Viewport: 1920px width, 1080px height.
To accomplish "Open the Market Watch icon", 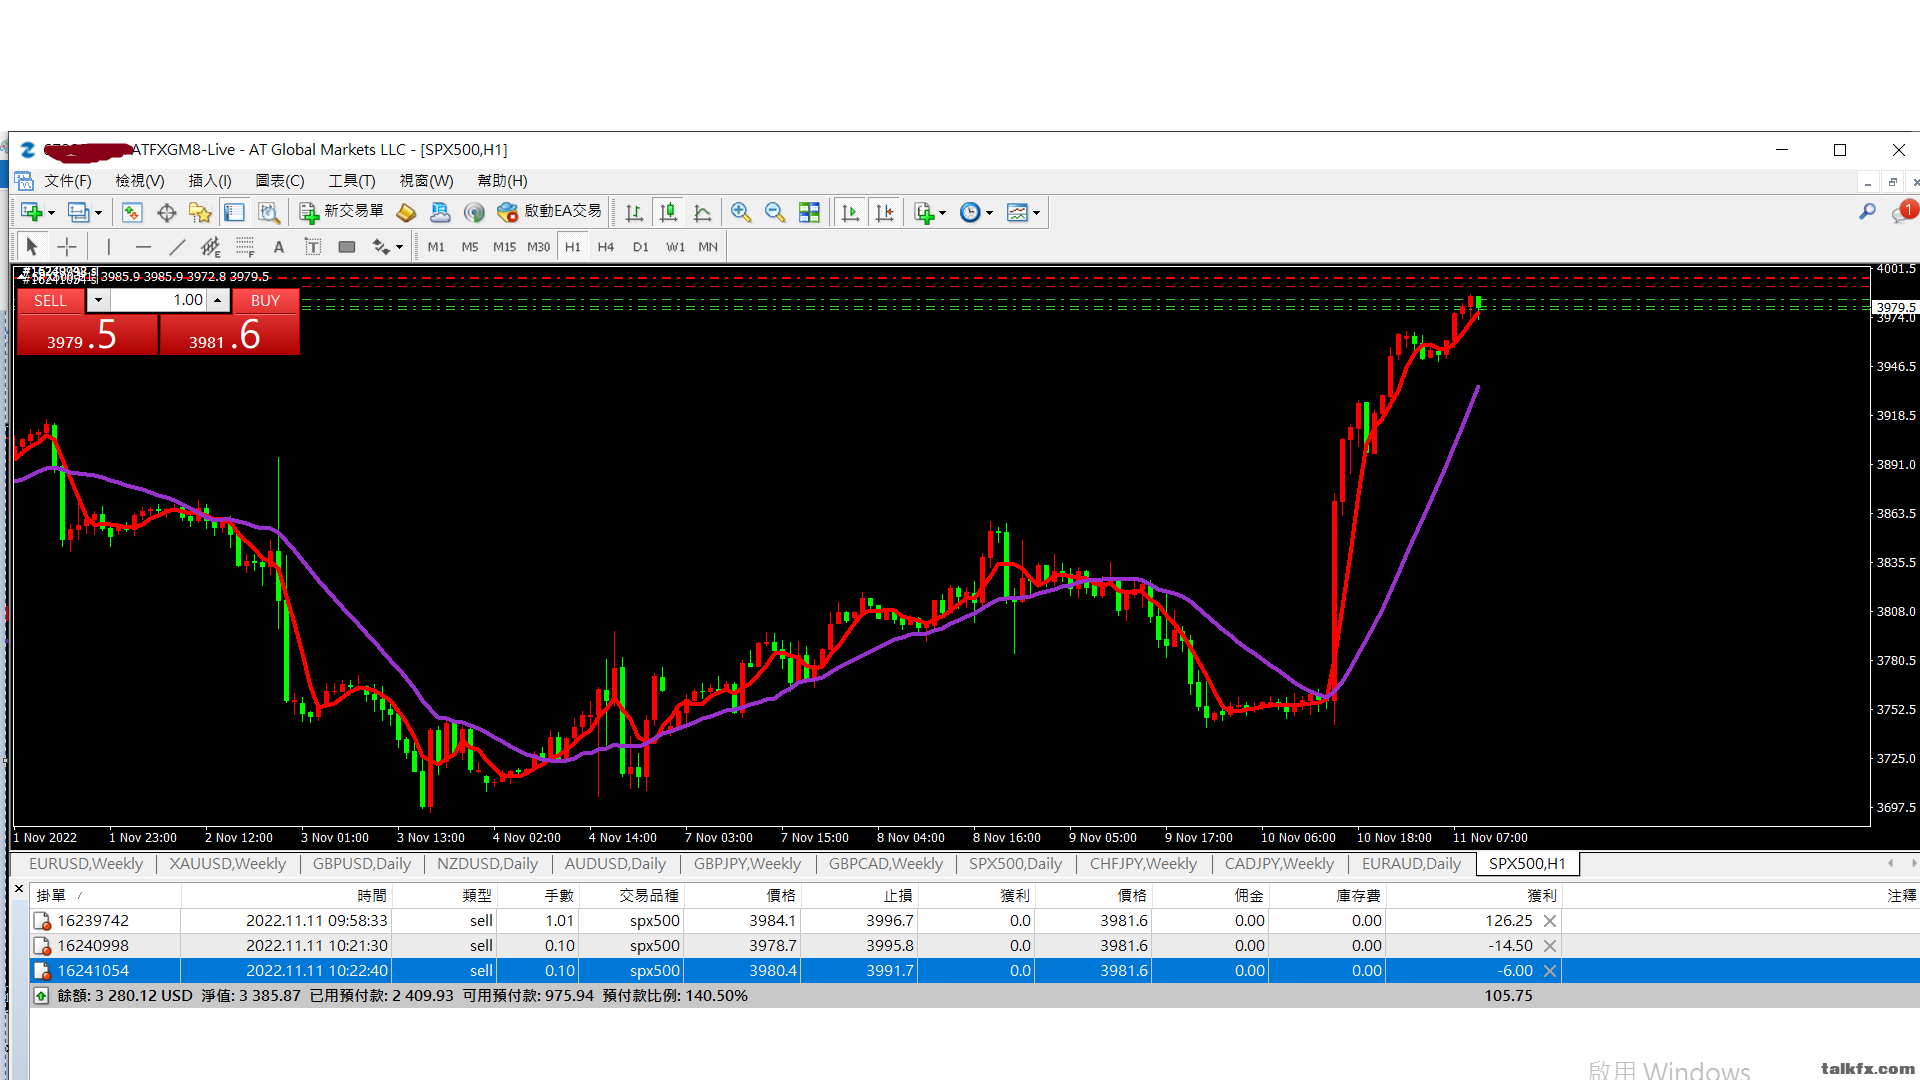I will 132,212.
